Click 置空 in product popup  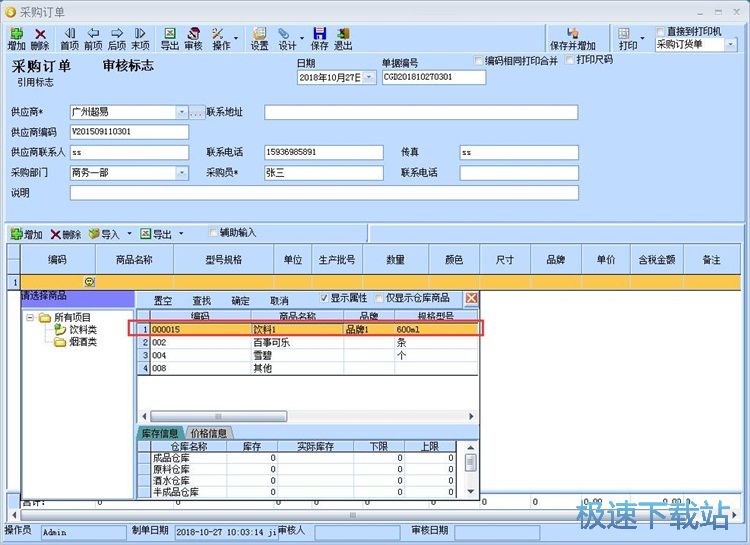163,301
